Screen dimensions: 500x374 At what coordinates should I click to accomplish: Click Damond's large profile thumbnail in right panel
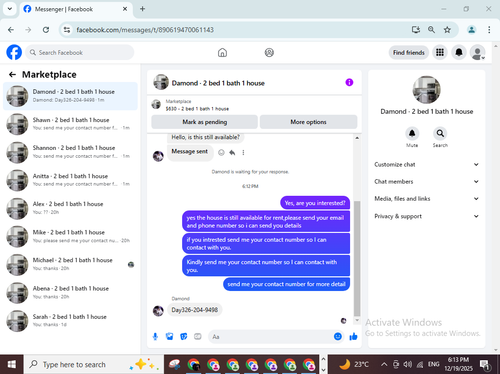click(426, 89)
